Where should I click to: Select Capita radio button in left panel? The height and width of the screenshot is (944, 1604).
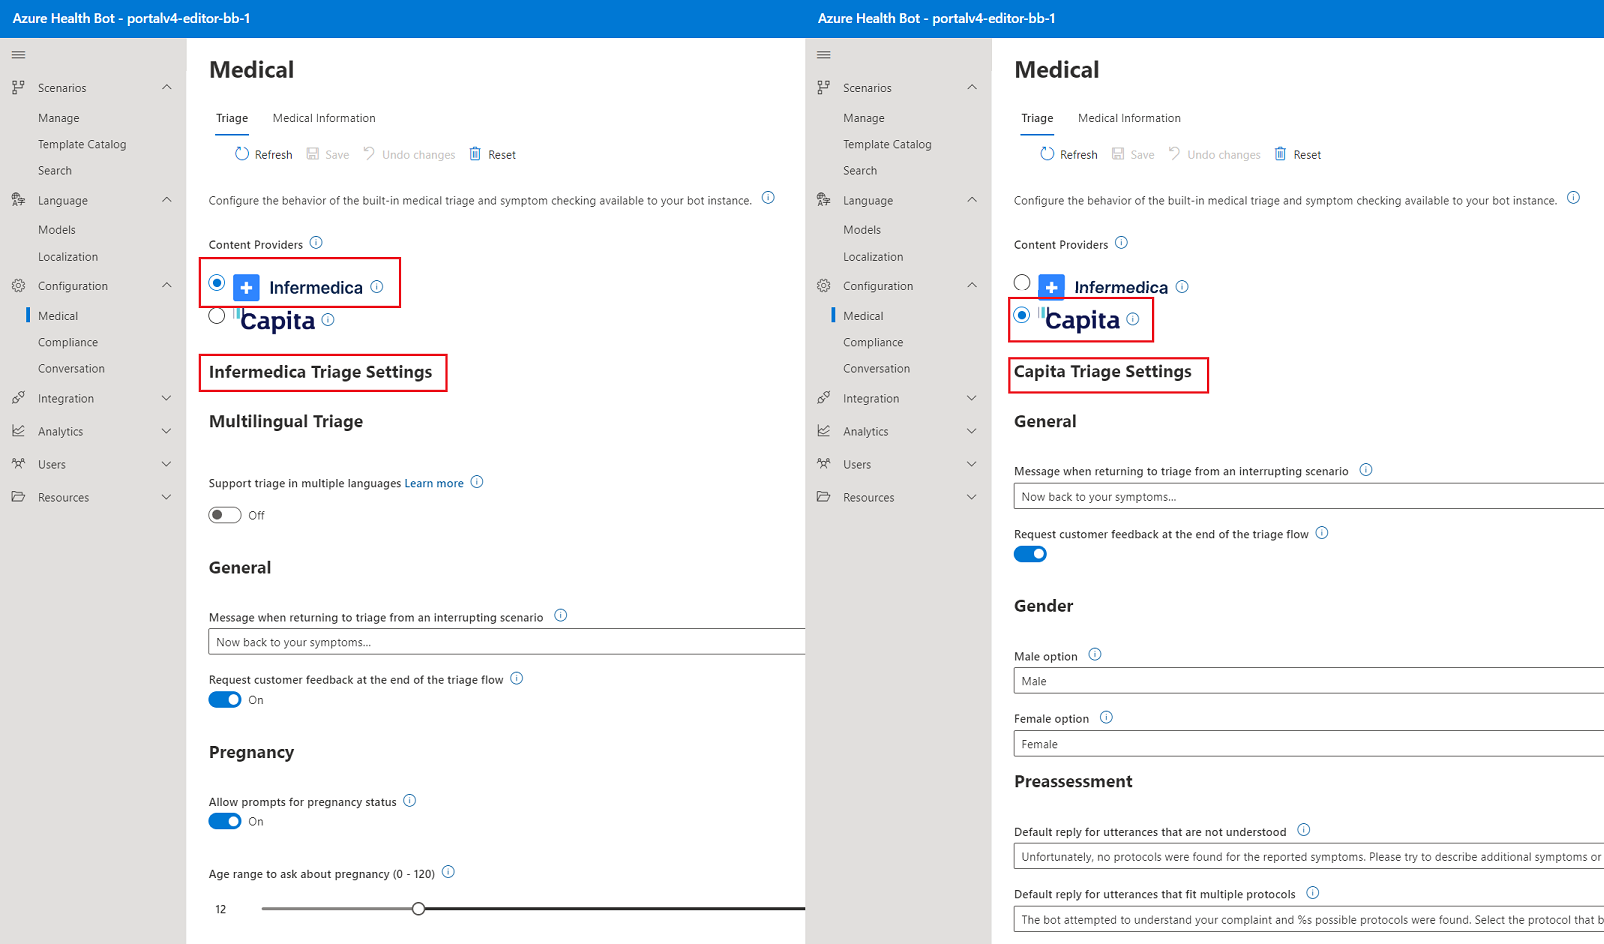[x=217, y=316]
